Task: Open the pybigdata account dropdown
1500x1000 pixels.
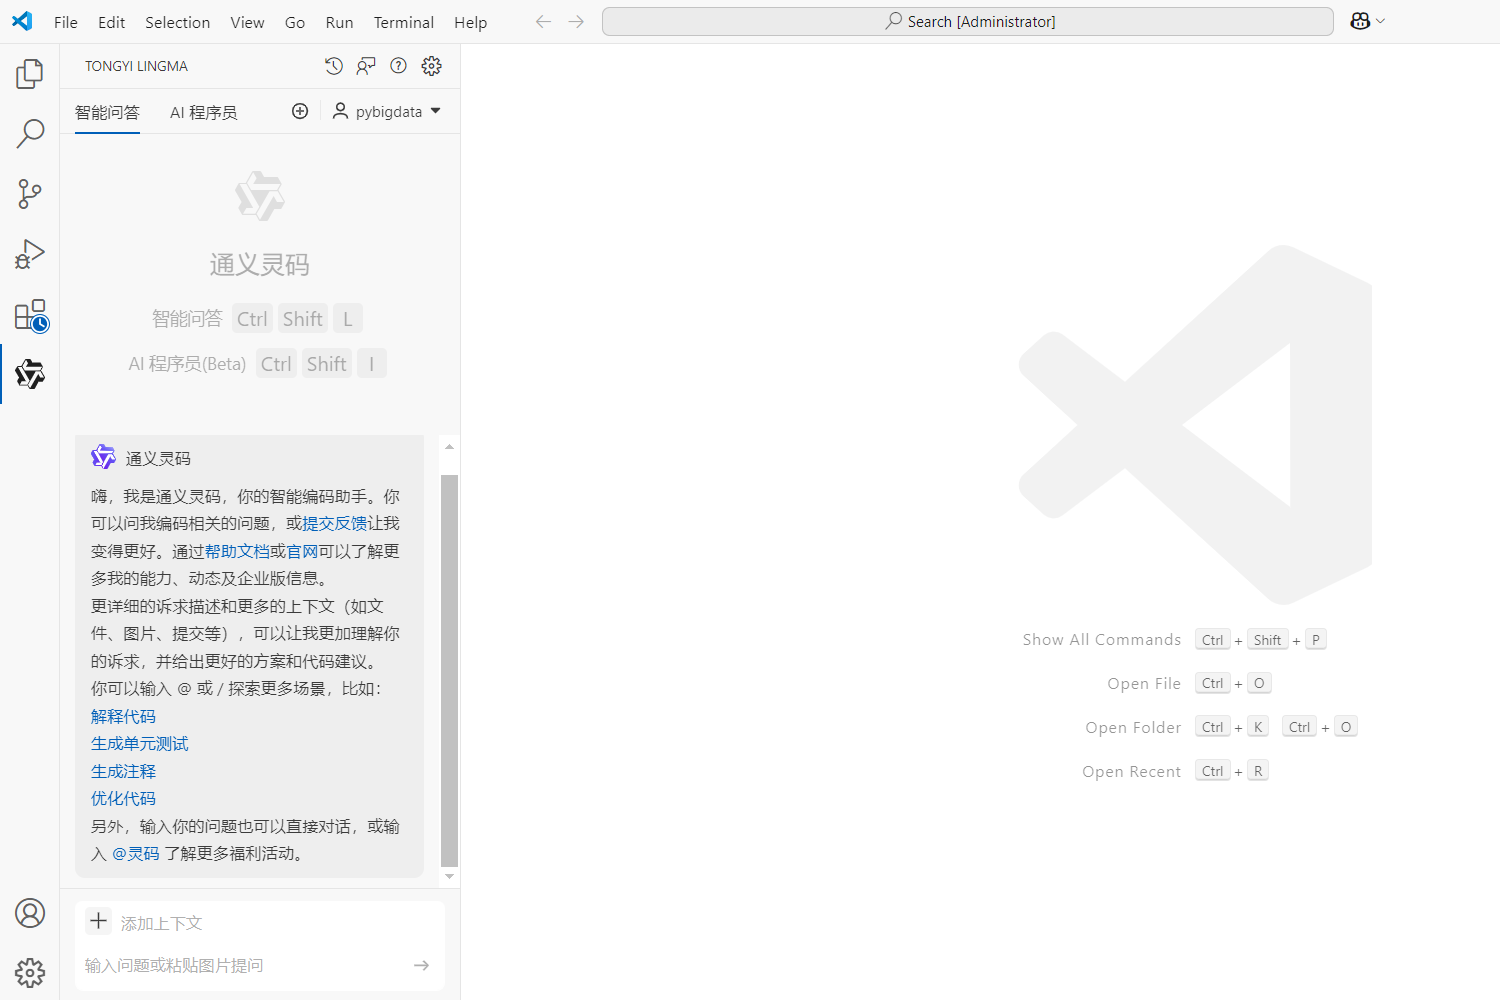Action: [387, 111]
